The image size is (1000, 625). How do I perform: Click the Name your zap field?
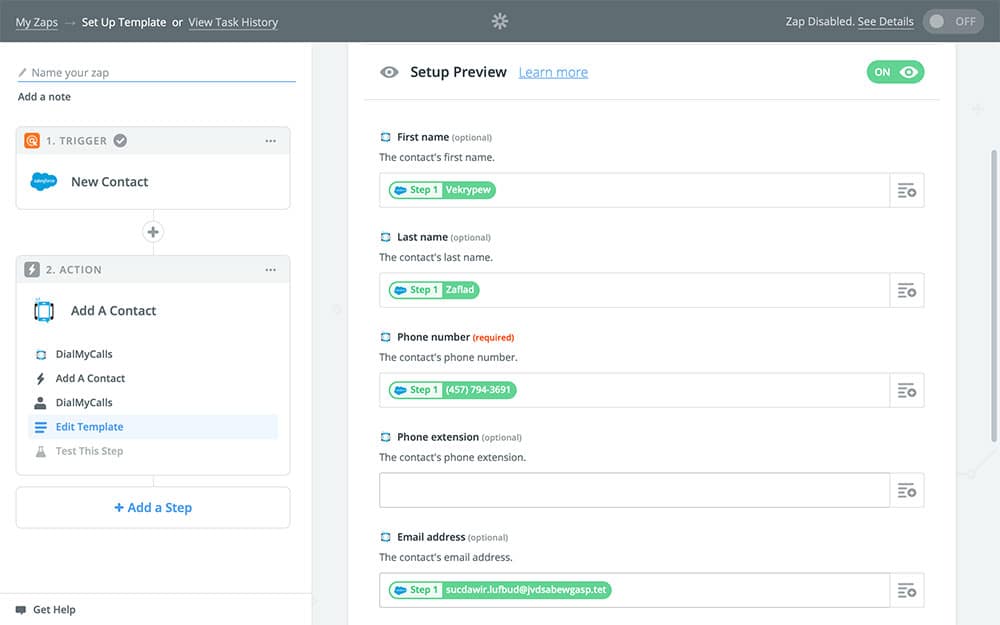pyautogui.click(x=160, y=73)
